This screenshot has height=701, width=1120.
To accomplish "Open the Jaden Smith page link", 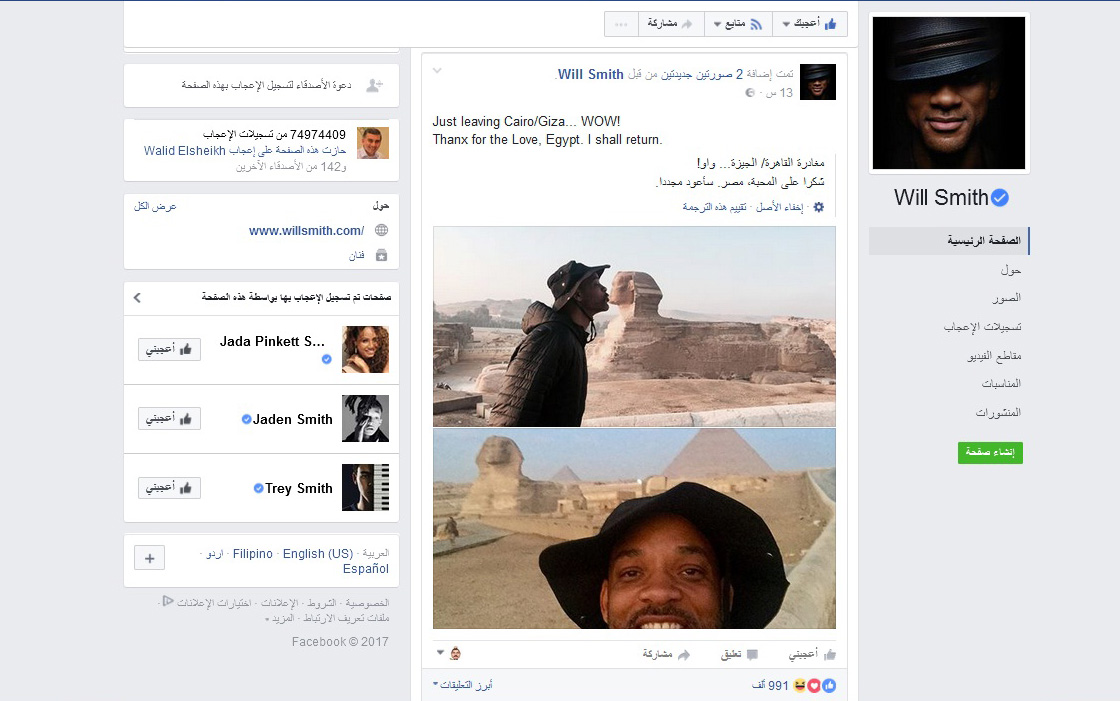I will (x=293, y=419).
